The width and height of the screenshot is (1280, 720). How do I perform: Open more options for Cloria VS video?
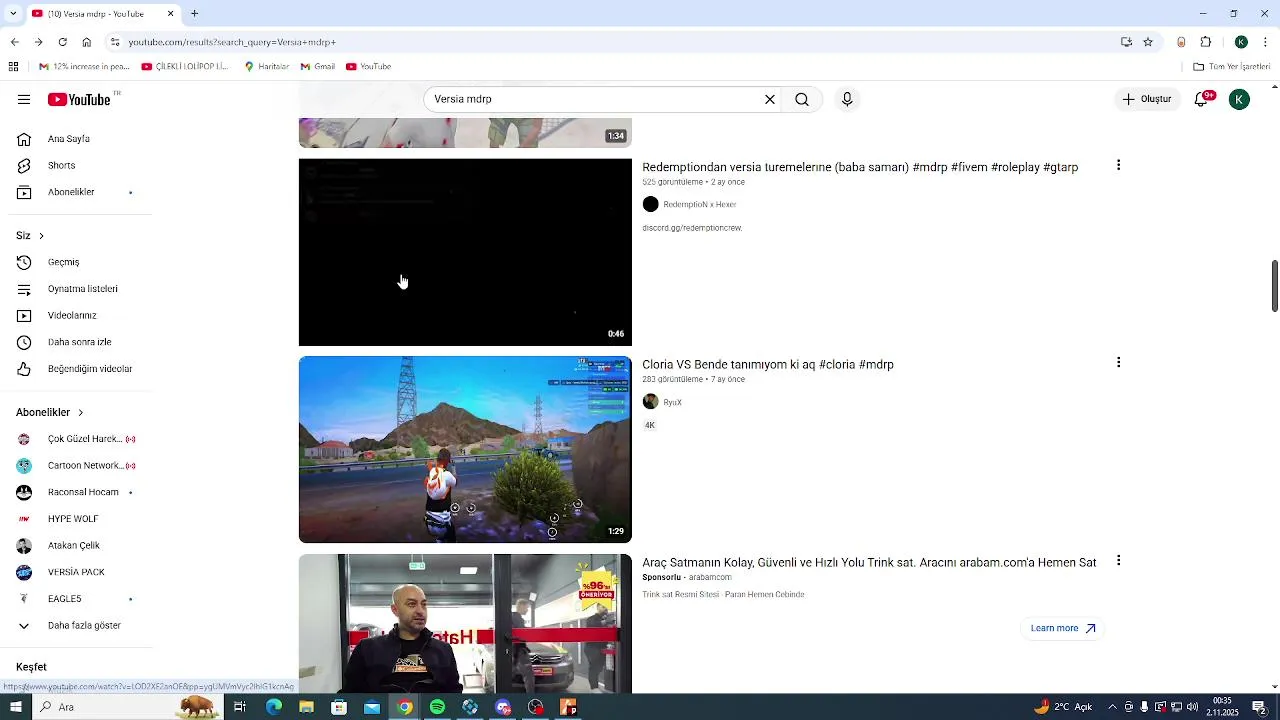pyautogui.click(x=1118, y=362)
